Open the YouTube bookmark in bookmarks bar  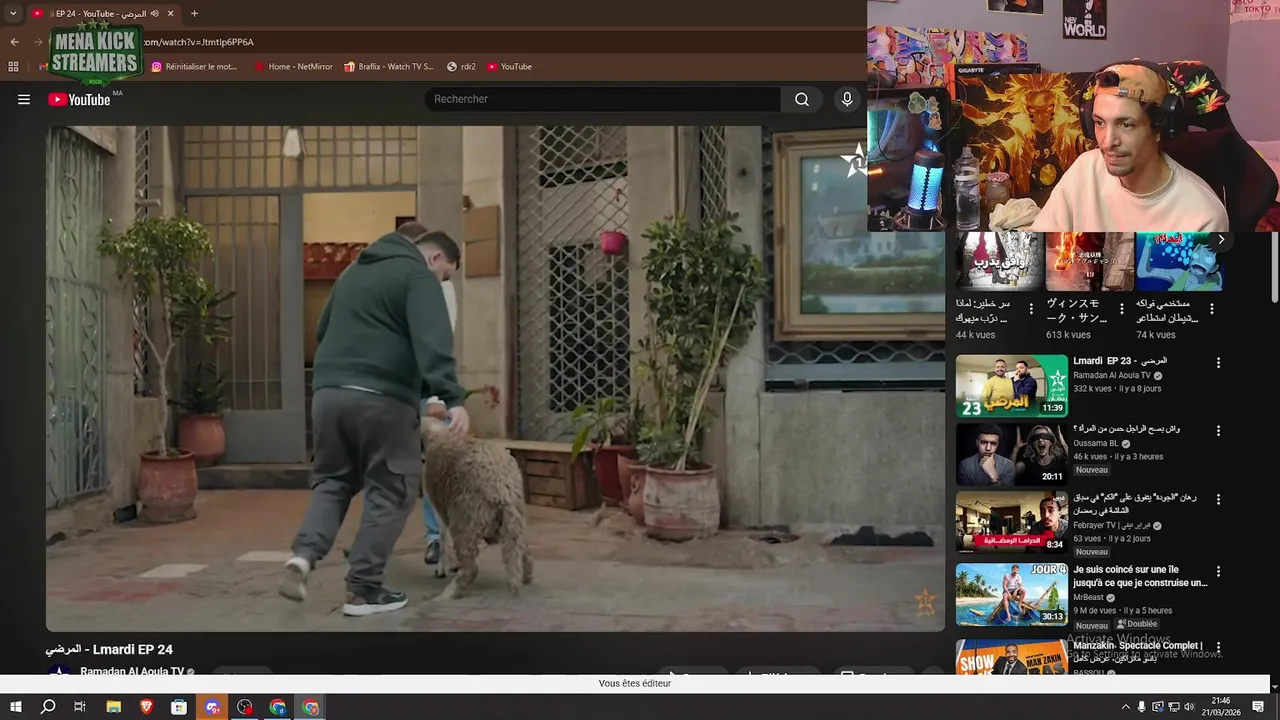pyautogui.click(x=510, y=66)
